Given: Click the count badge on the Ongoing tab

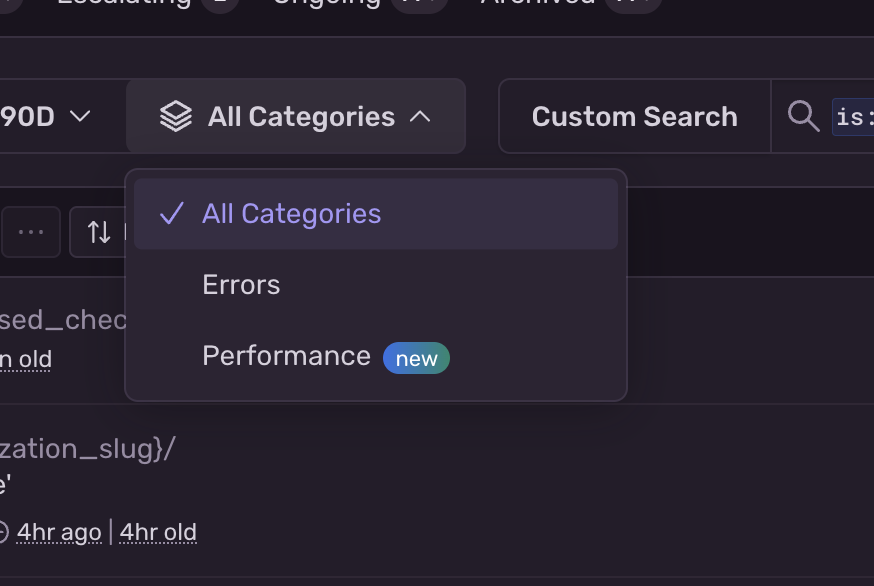Looking at the screenshot, I should [x=418, y=4].
